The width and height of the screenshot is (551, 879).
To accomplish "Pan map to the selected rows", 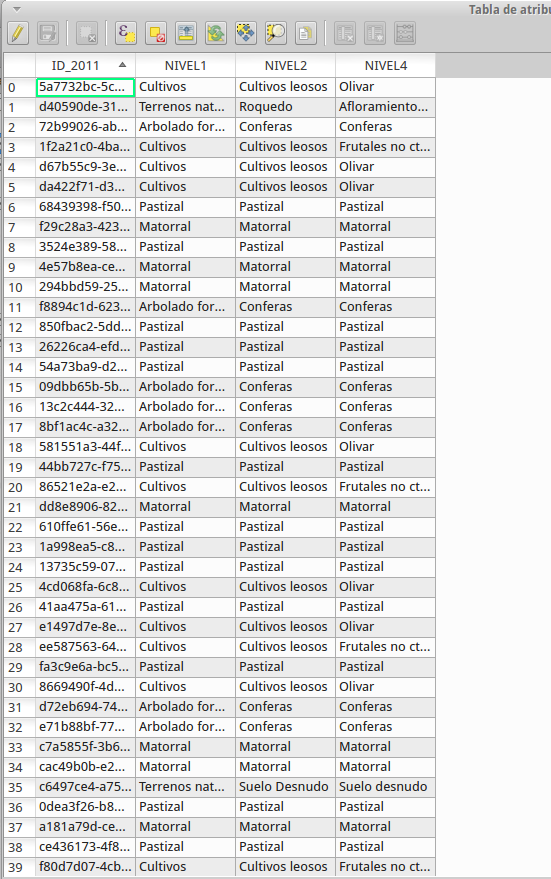I will (x=245, y=33).
